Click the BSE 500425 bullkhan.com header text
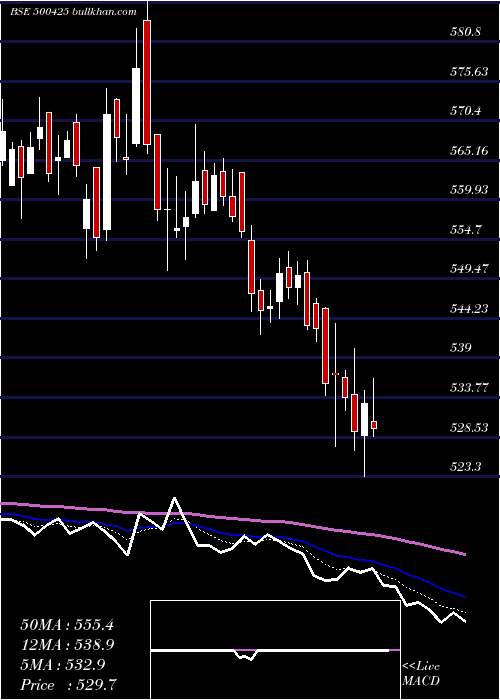500x700 pixels. [x=74, y=12]
